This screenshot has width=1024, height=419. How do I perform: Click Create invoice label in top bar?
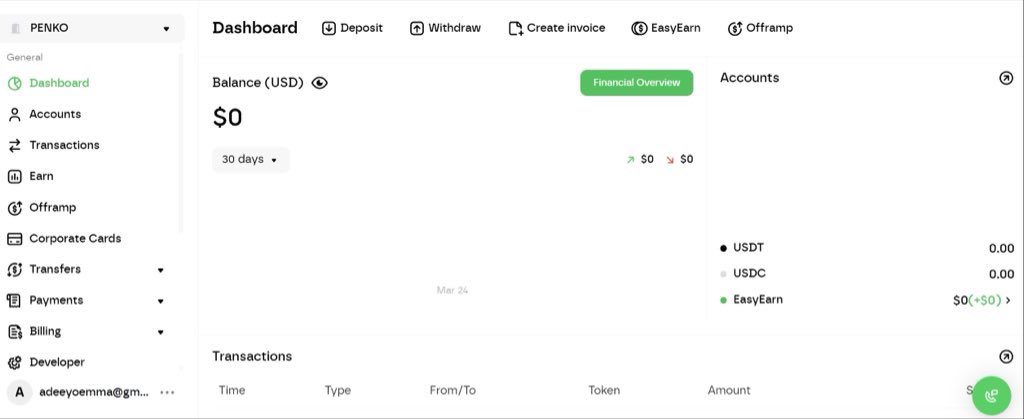pyautogui.click(x=566, y=28)
